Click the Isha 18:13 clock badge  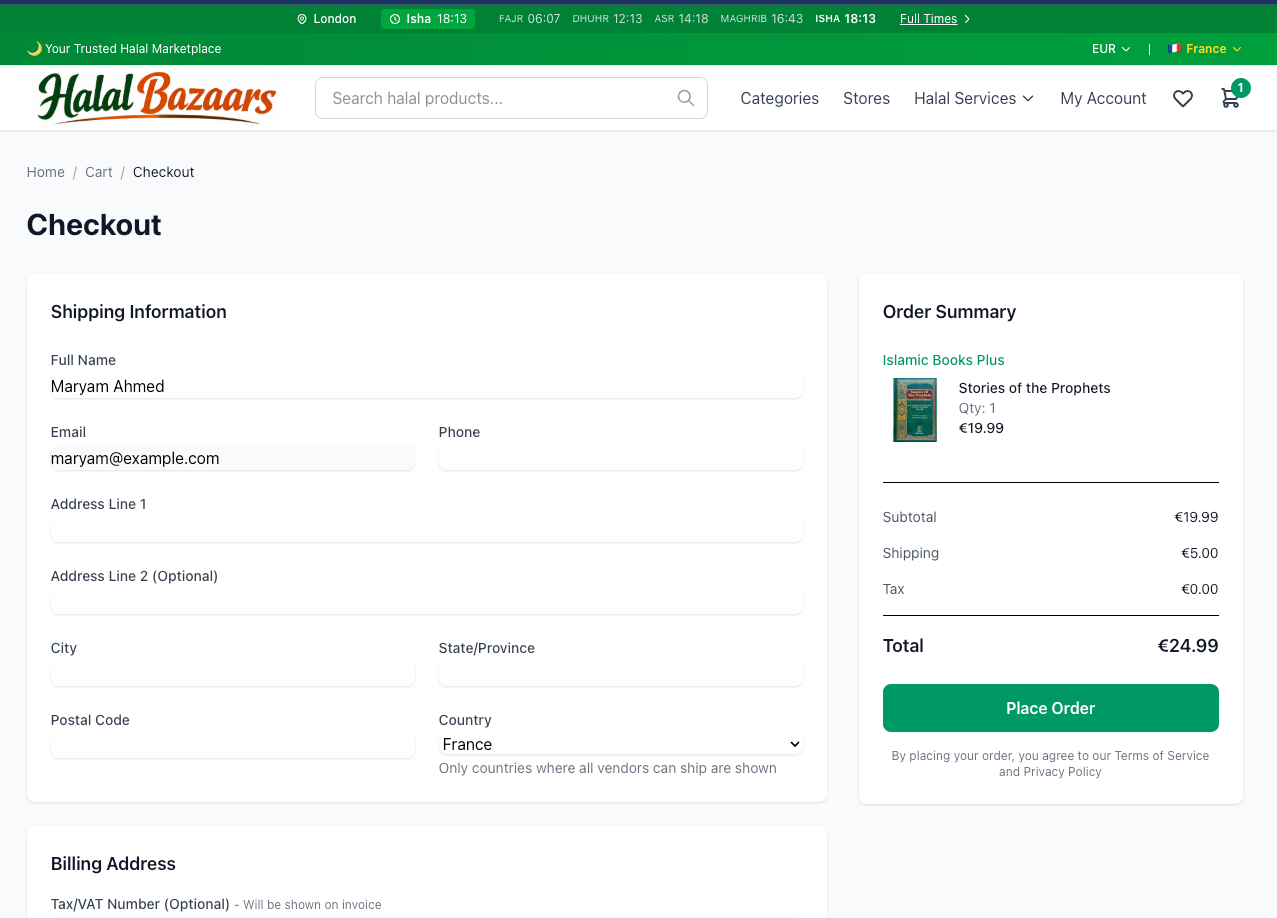(x=428, y=19)
